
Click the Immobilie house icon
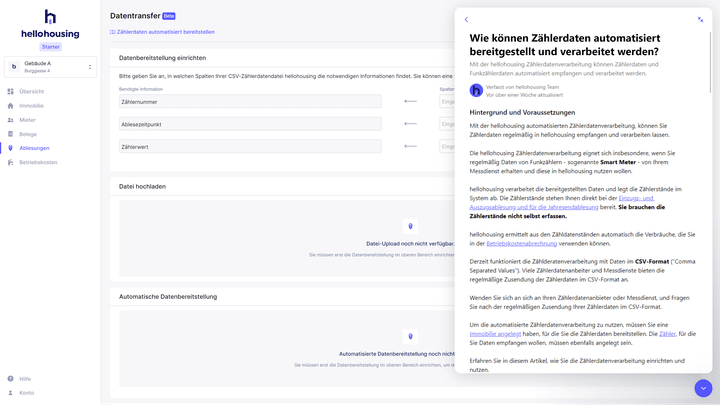pos(11,106)
